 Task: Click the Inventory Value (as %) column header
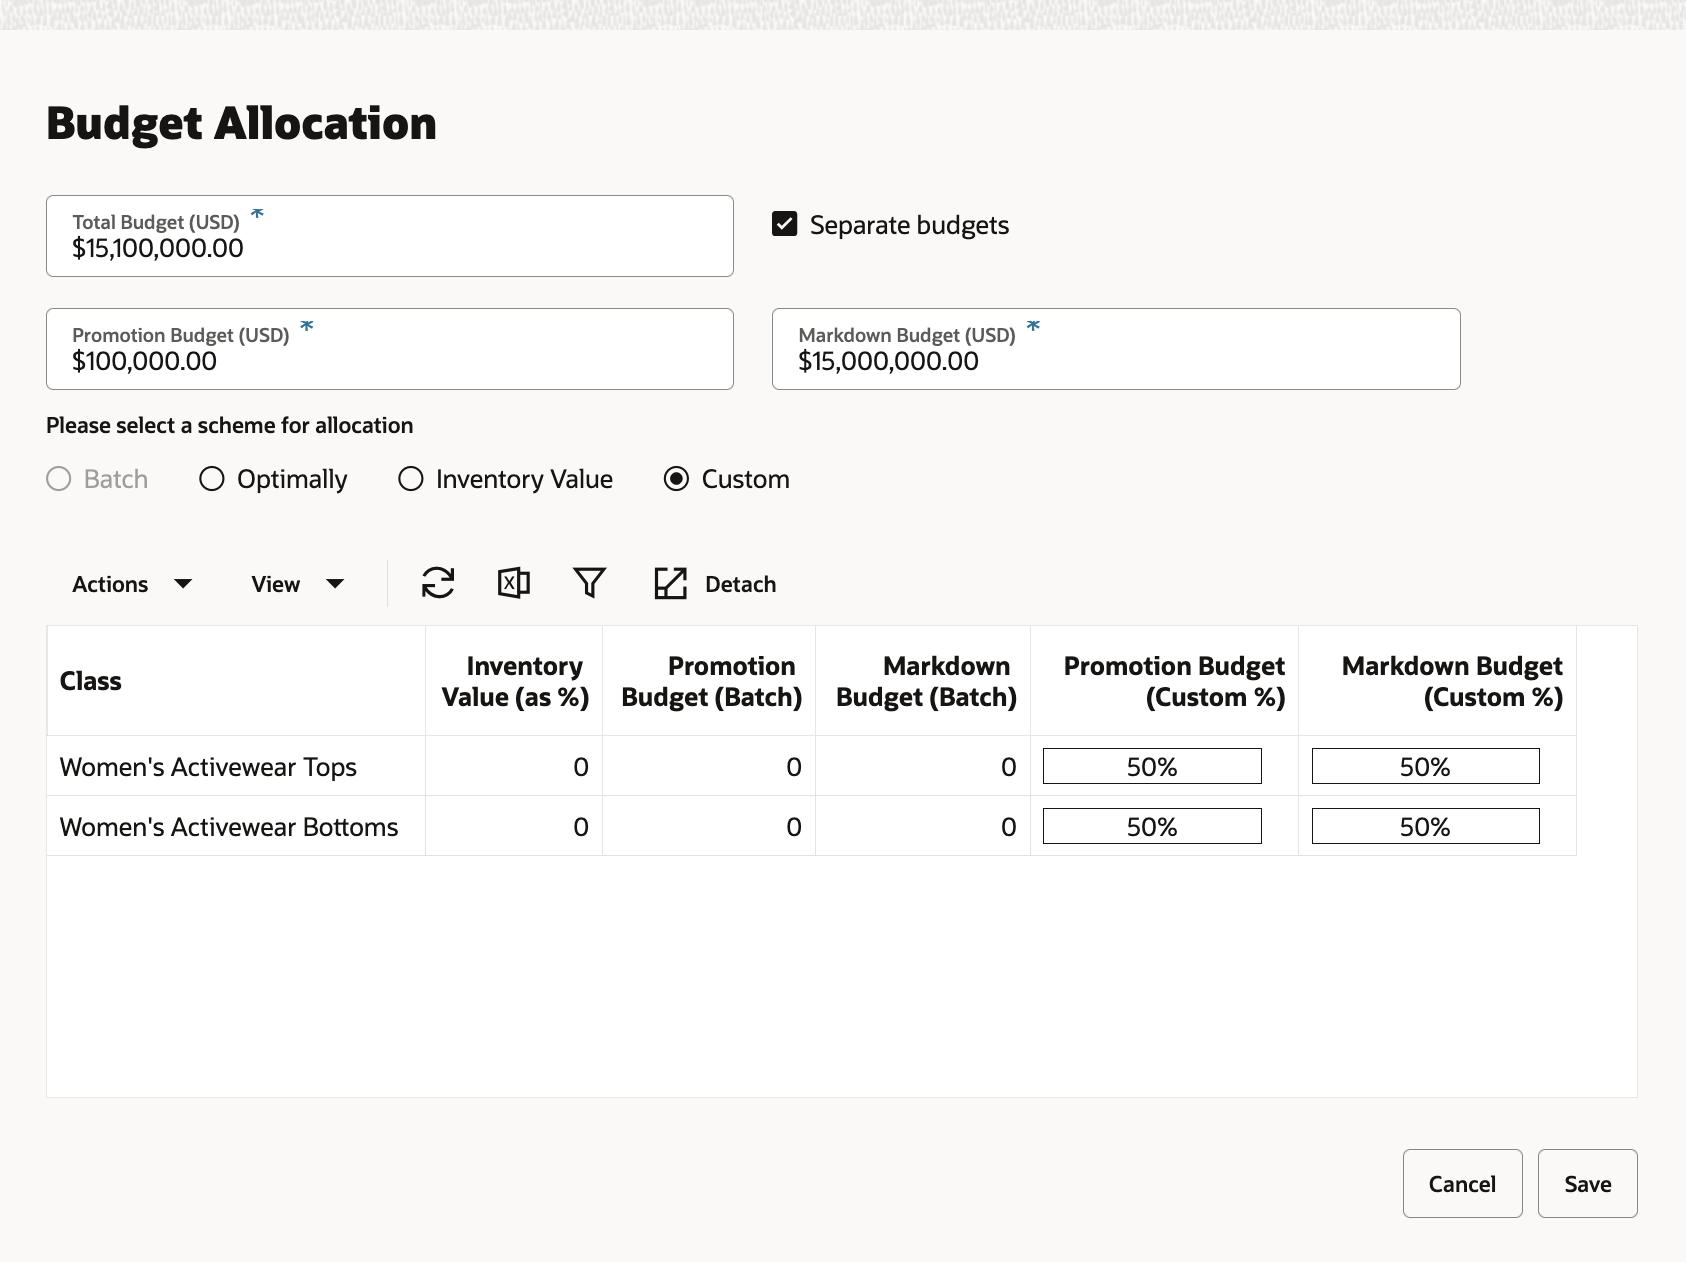pyautogui.click(x=515, y=681)
